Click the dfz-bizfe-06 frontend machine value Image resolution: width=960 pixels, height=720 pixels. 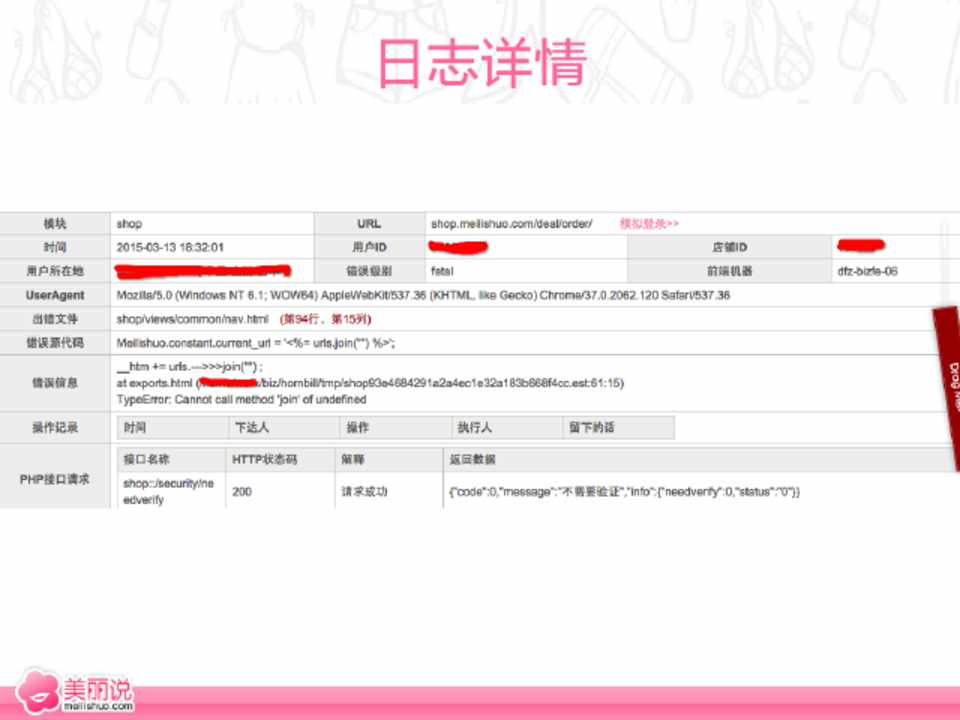(x=867, y=271)
